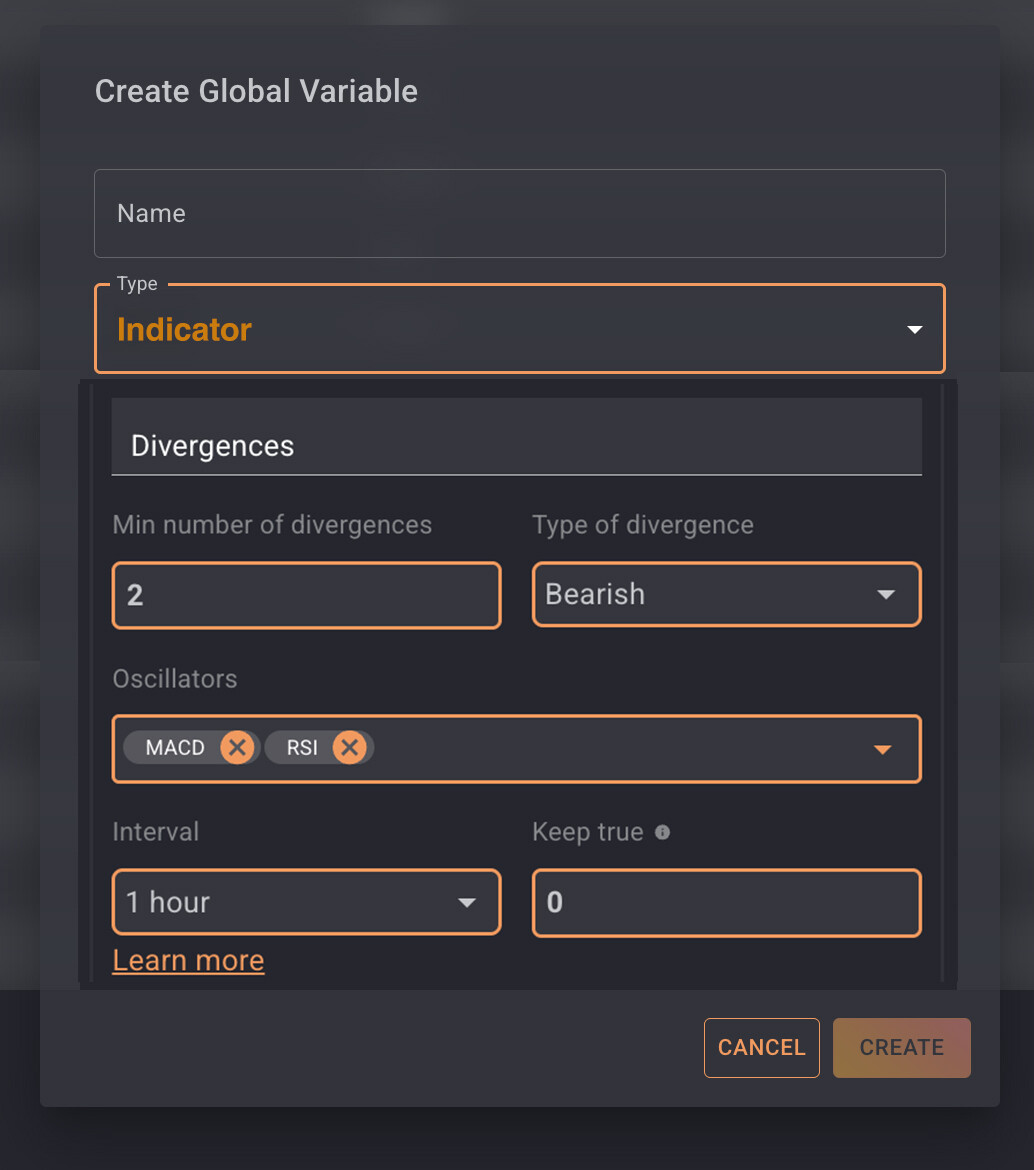Open the 1 hour Interval dropdown

pyautogui.click(x=290, y=903)
